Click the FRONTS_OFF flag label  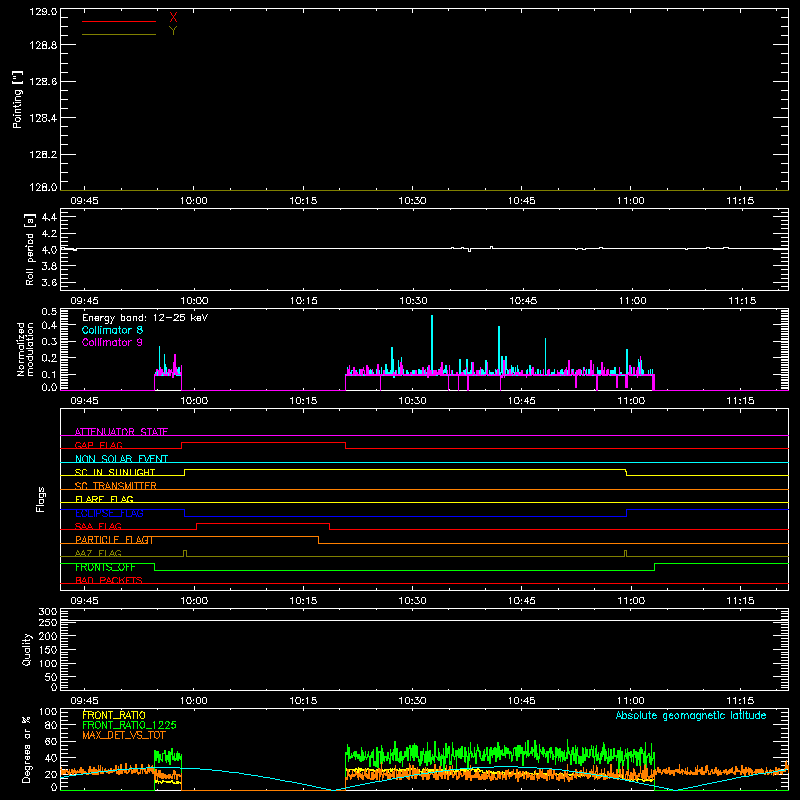tap(106, 567)
